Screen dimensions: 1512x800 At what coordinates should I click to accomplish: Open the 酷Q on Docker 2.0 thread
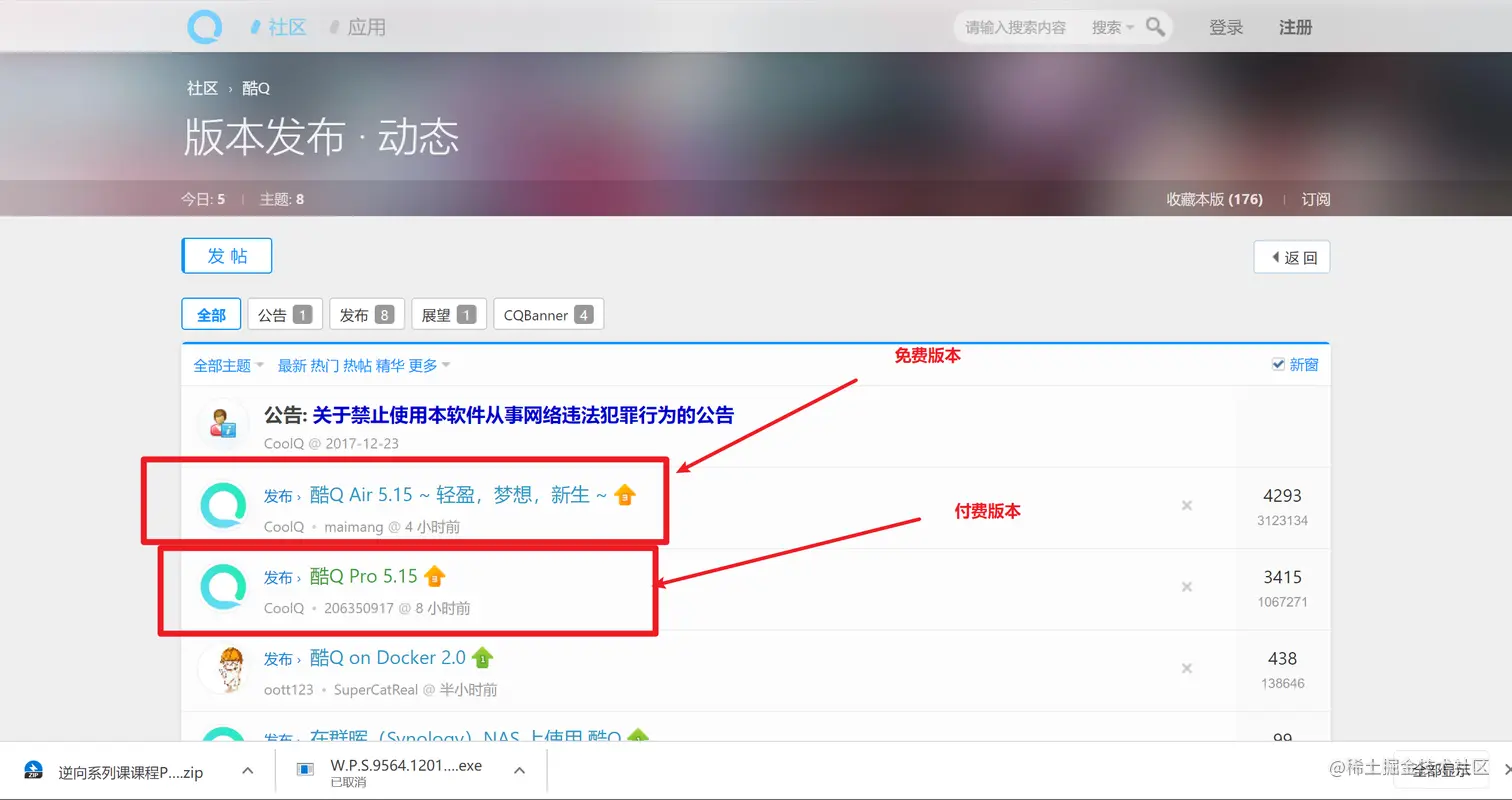388,658
